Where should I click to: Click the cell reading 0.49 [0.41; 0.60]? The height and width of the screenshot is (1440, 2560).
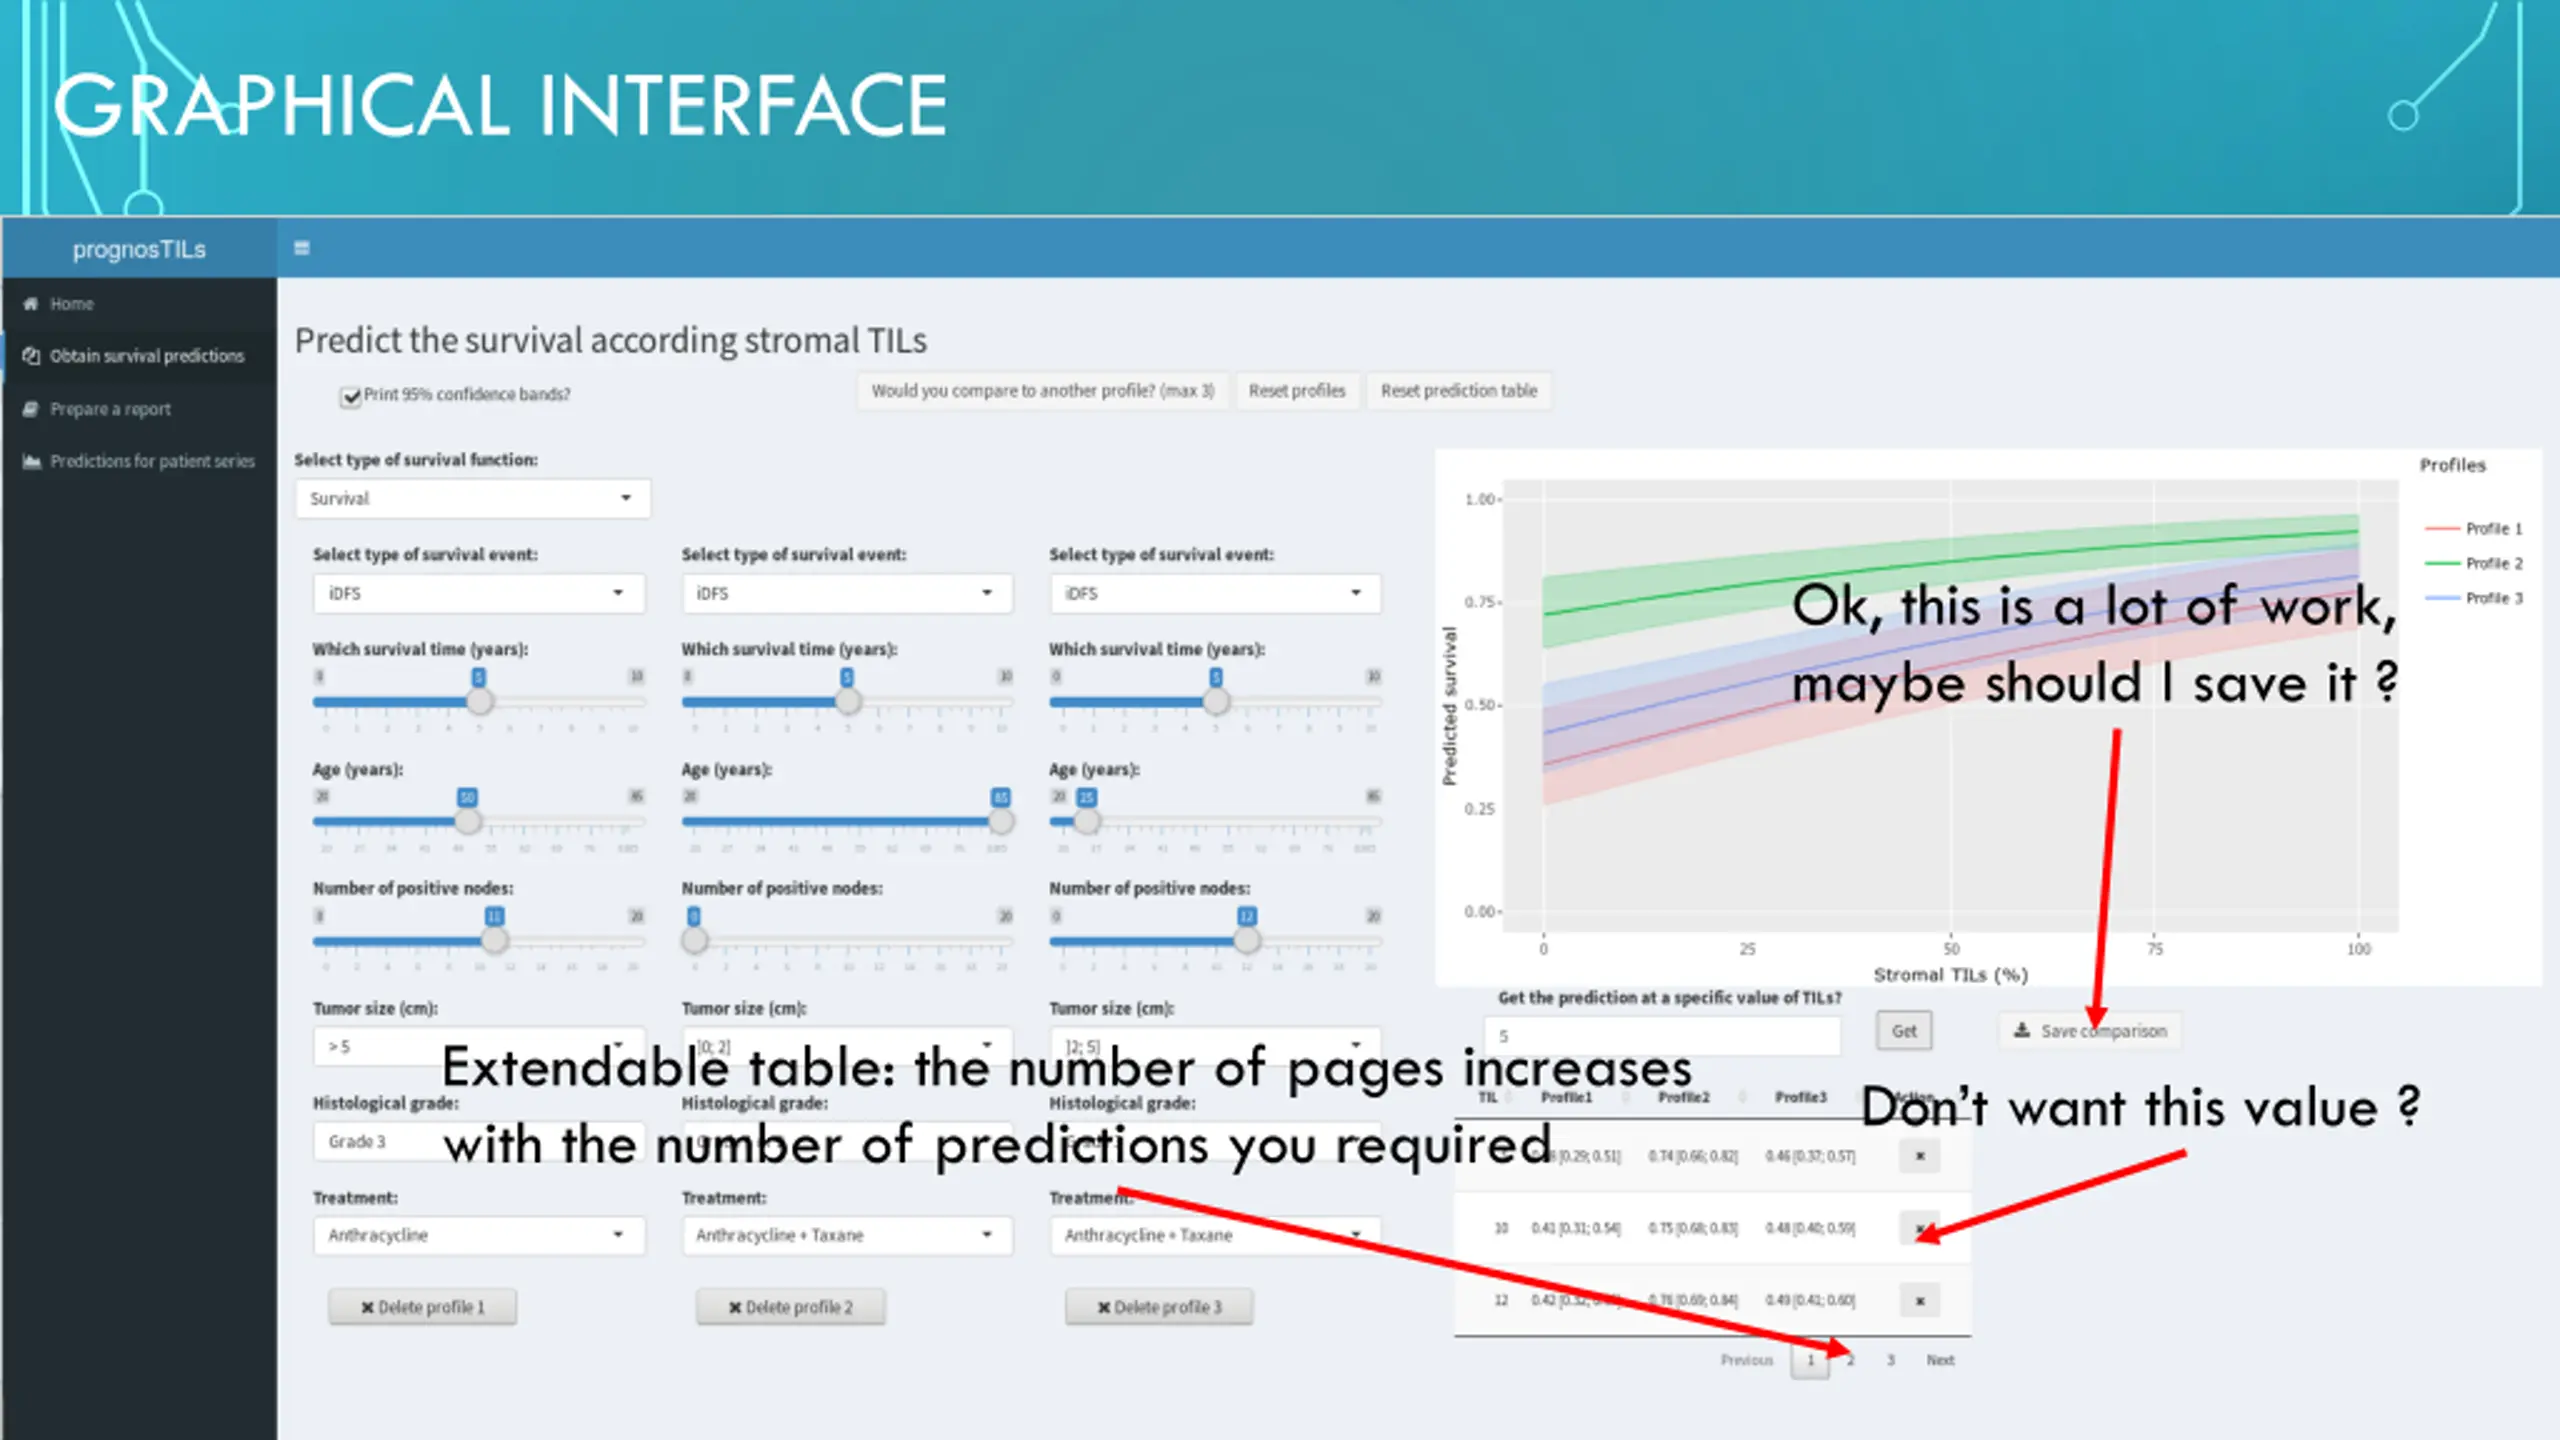1810,1301
